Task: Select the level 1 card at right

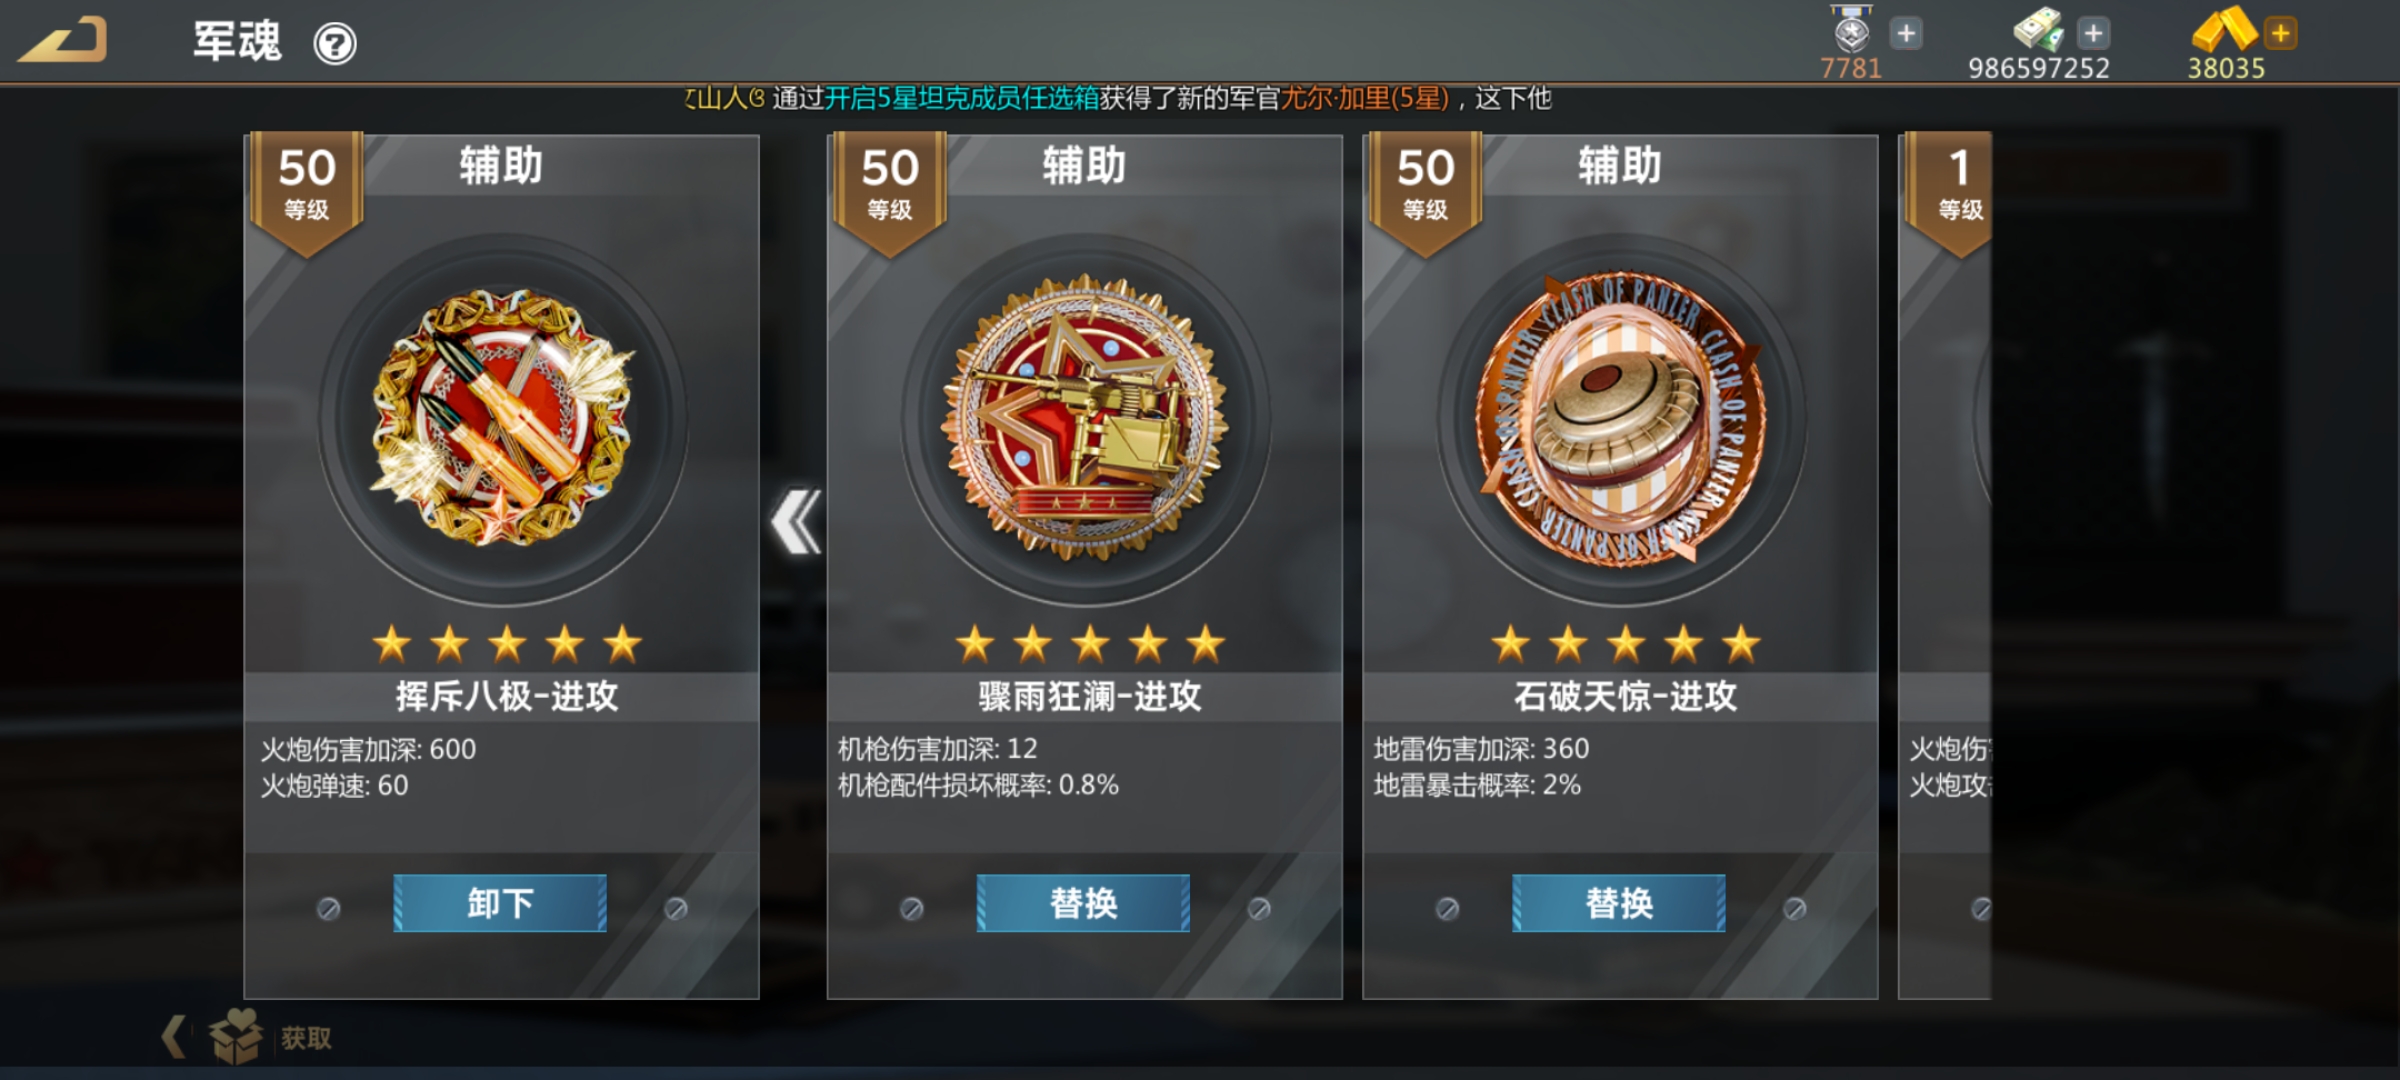Action: 1946,565
